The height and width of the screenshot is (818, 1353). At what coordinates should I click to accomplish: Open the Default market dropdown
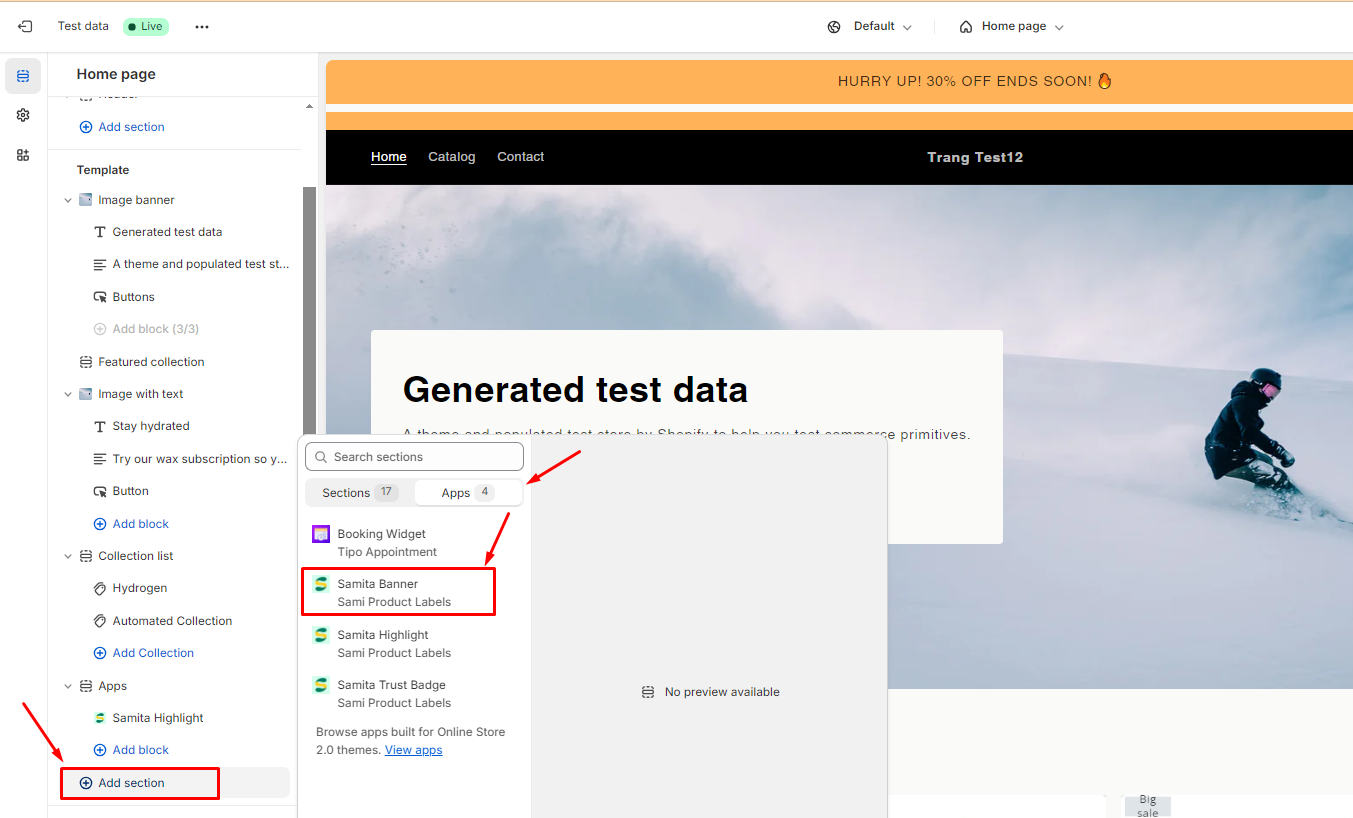870,27
